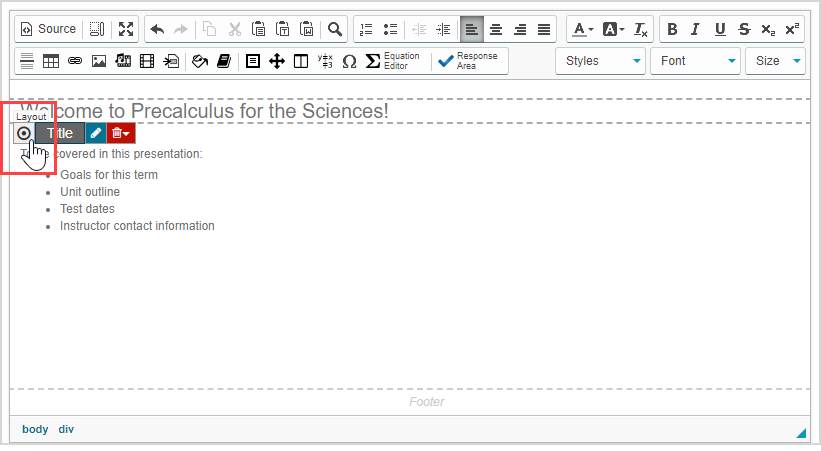821x451 pixels.
Task: Toggle bold formatting
Action: point(672,29)
